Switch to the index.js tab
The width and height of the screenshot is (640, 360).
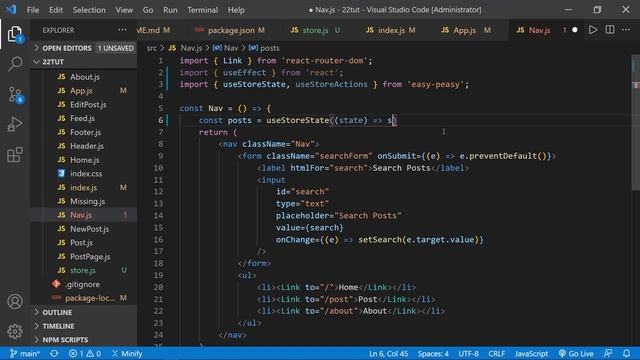[x=390, y=30]
